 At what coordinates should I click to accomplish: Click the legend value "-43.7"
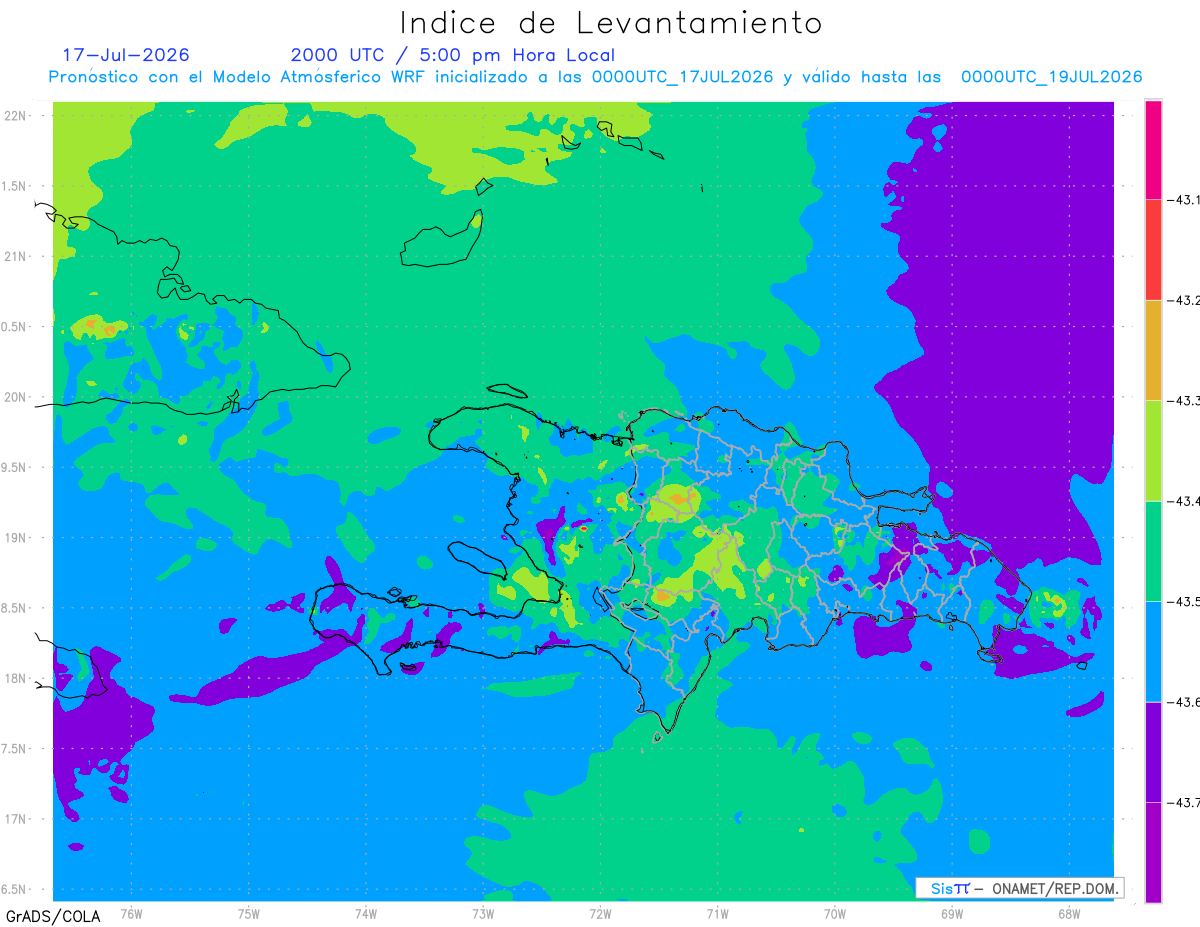tap(1185, 802)
